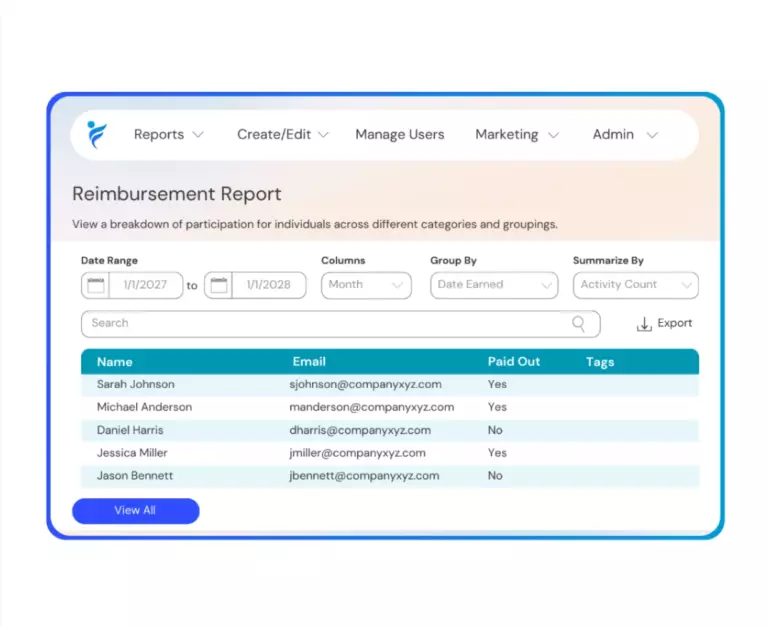Viewport: 768px width, 627px height.
Task: Expand the Reports chevron arrow
Action: pyautogui.click(x=198, y=135)
